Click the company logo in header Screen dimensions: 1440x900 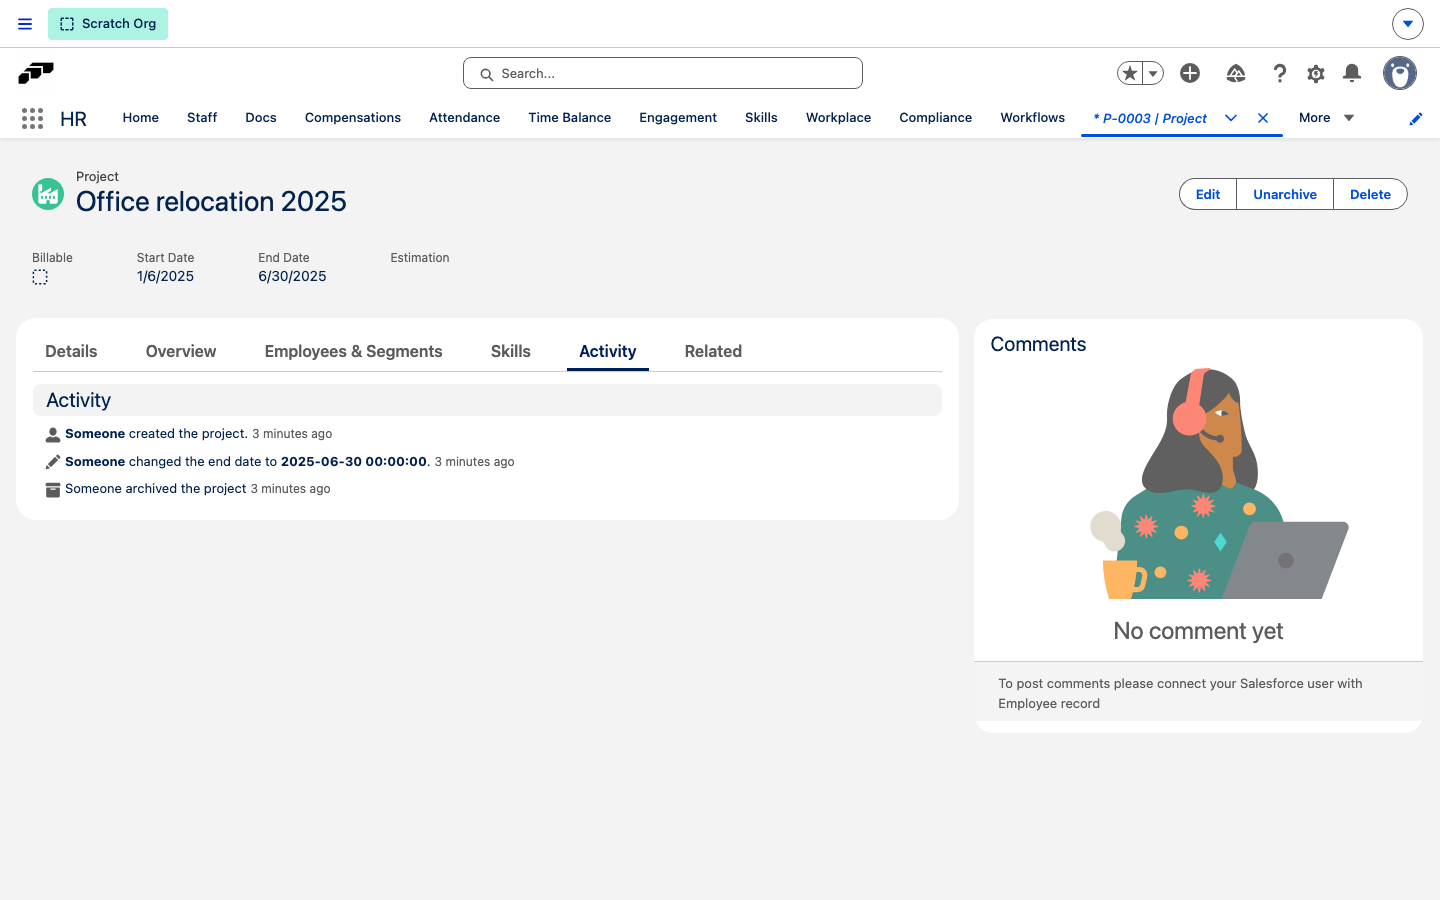coord(36,73)
